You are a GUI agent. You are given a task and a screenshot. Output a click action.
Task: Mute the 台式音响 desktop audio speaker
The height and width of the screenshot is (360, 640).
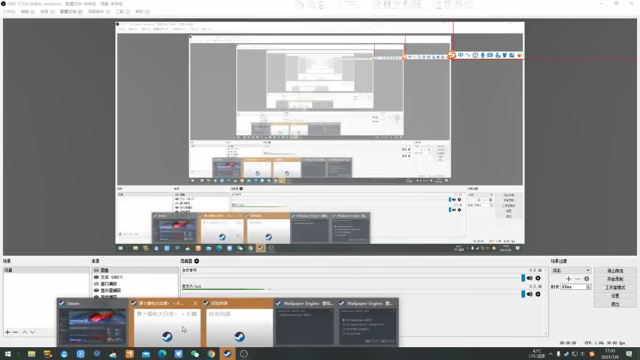tap(530, 278)
